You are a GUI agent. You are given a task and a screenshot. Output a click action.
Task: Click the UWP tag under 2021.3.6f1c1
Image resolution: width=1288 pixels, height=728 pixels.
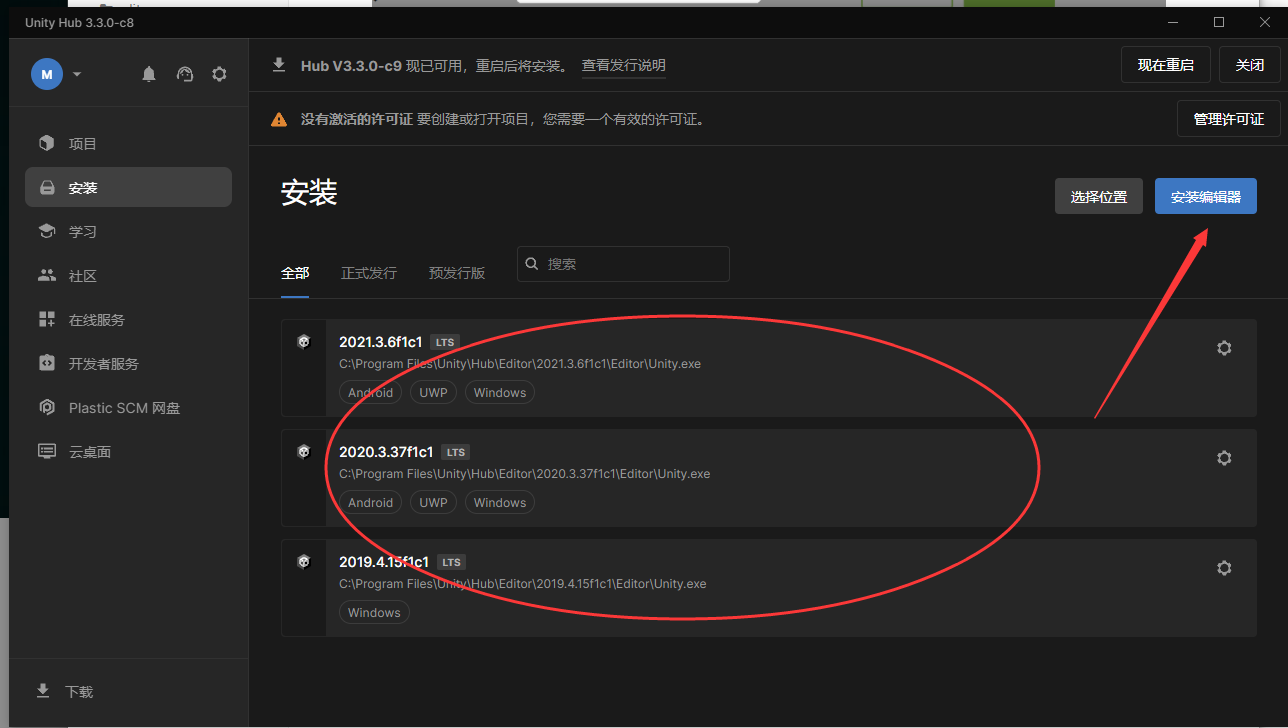click(x=433, y=393)
